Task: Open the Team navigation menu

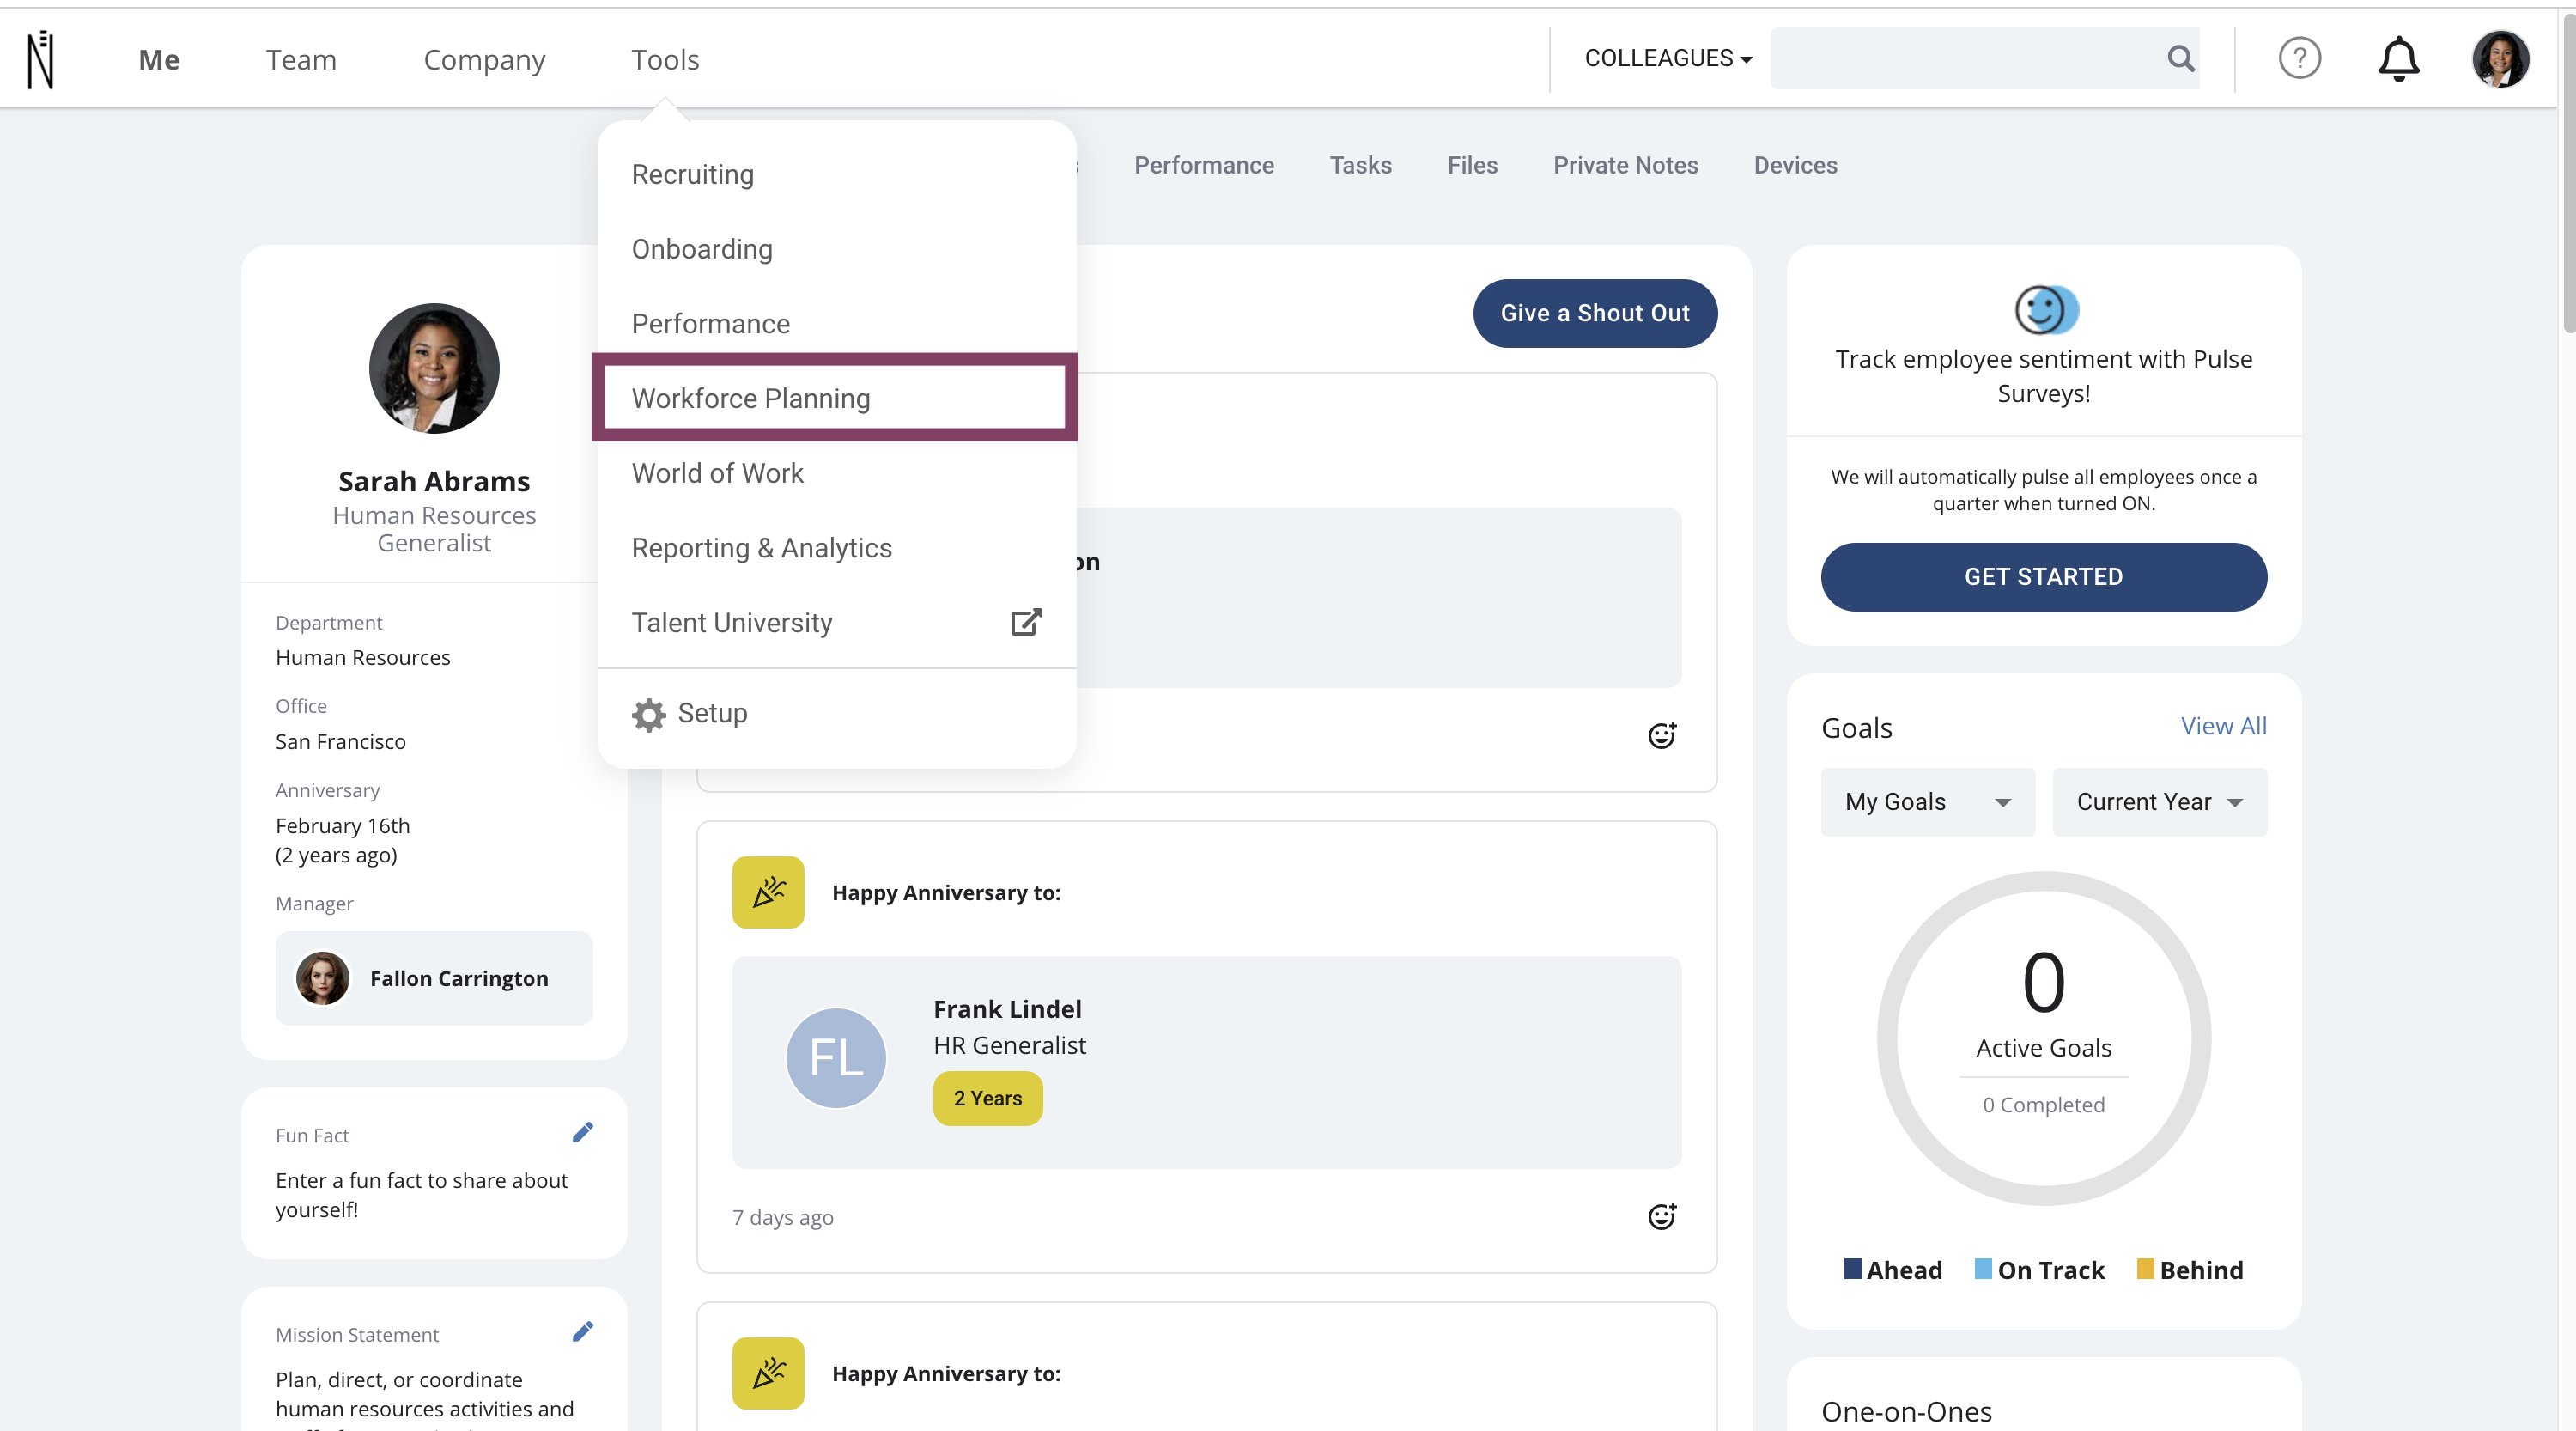Action: [x=301, y=59]
